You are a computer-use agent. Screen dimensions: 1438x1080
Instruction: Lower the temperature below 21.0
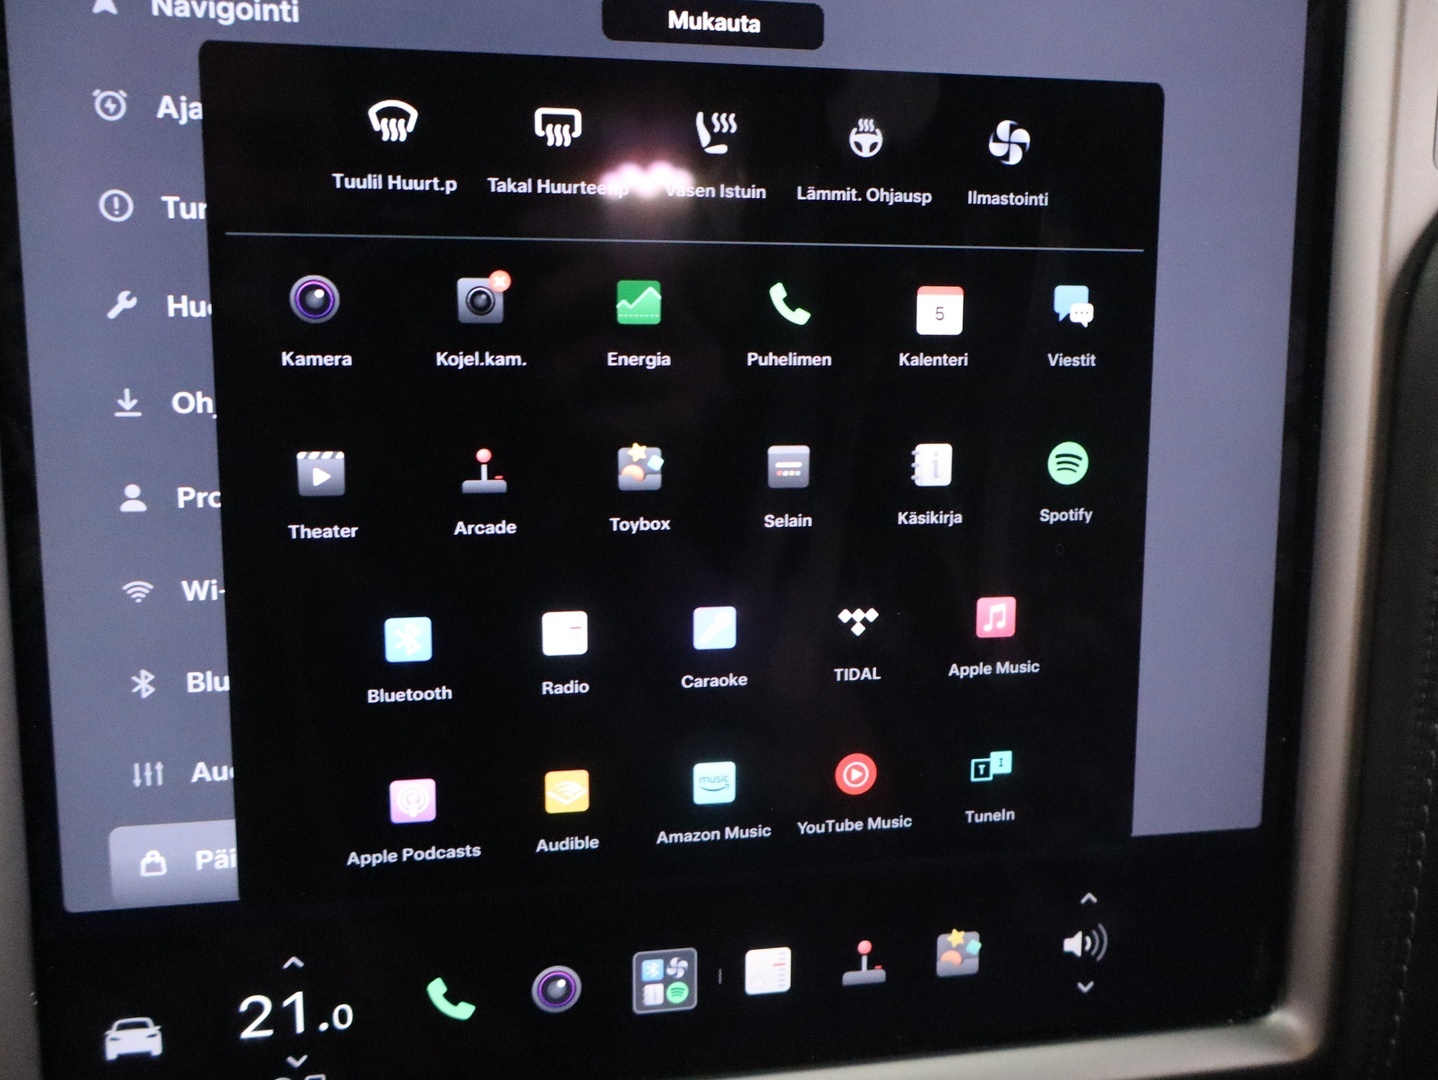[x=297, y=1060]
